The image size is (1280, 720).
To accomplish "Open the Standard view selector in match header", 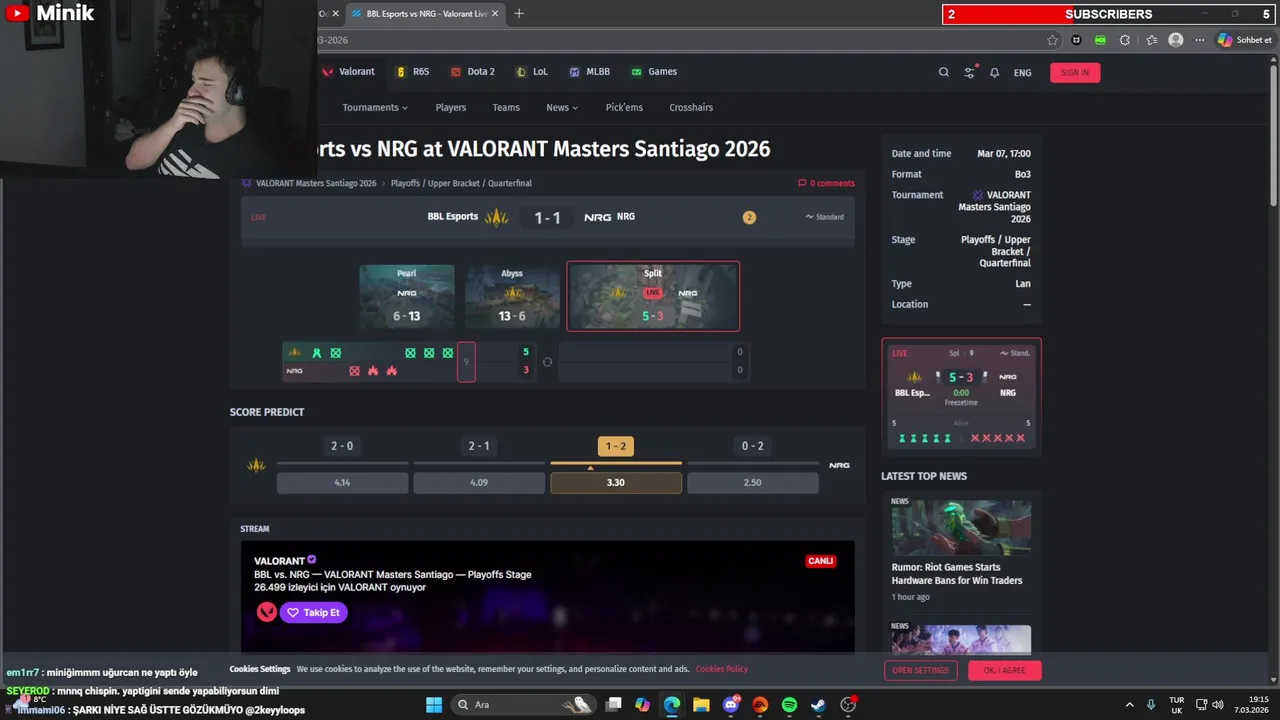I will (825, 217).
